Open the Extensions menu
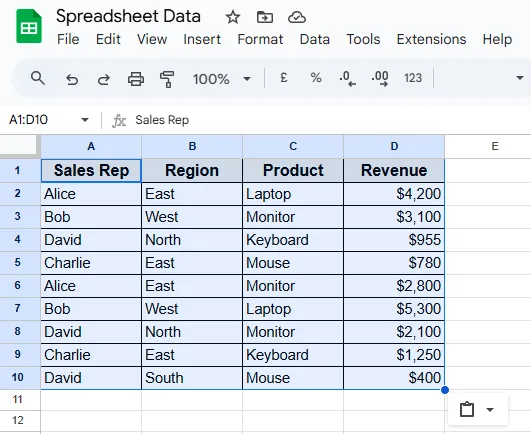The height and width of the screenshot is (434, 531). coord(431,39)
